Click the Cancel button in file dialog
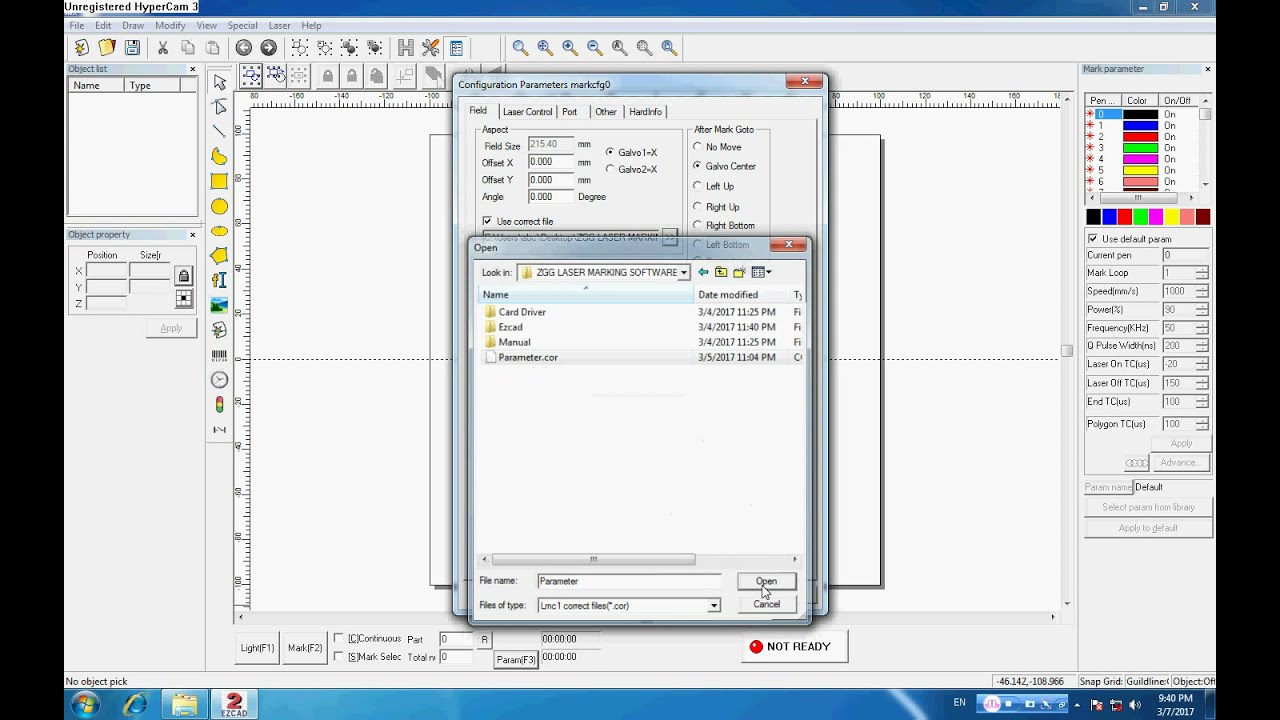This screenshot has width=1280, height=720. 766,604
